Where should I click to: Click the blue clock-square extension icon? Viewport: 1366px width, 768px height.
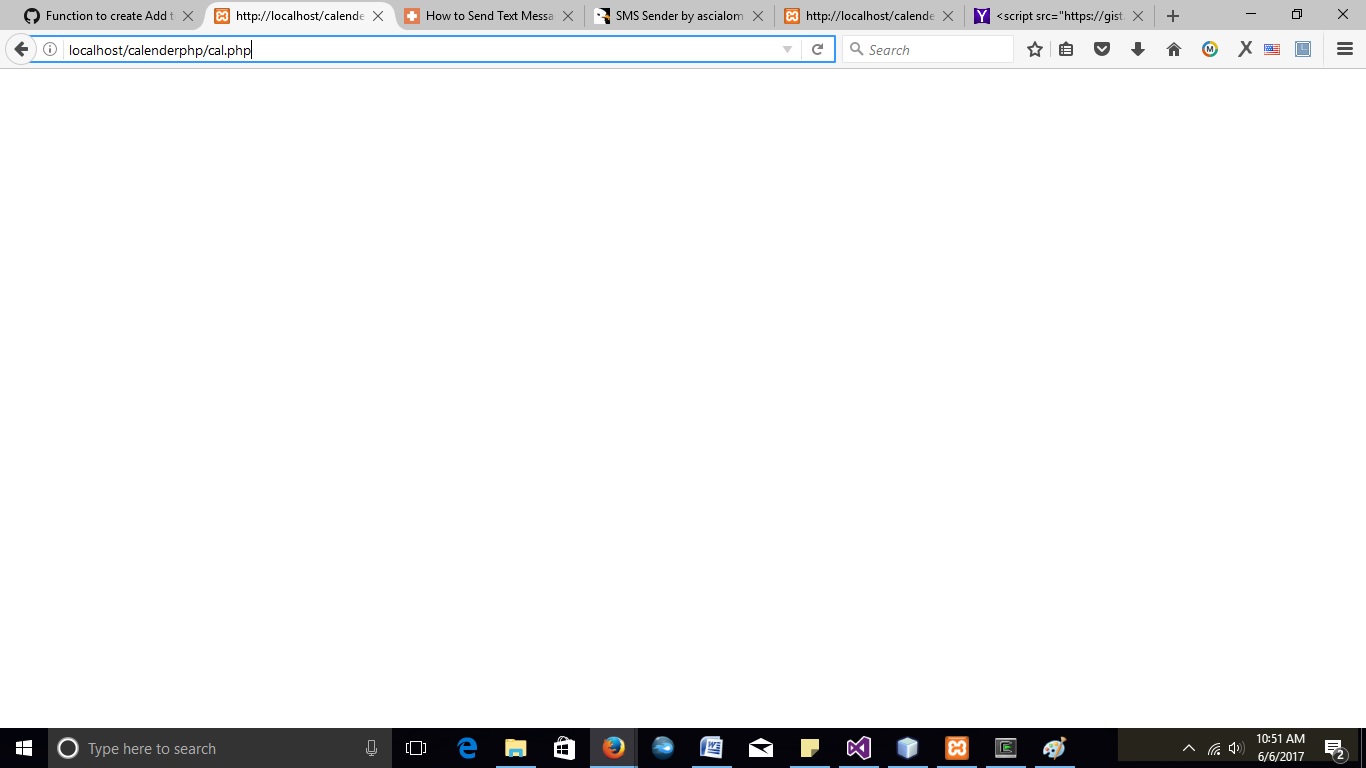tap(1303, 49)
